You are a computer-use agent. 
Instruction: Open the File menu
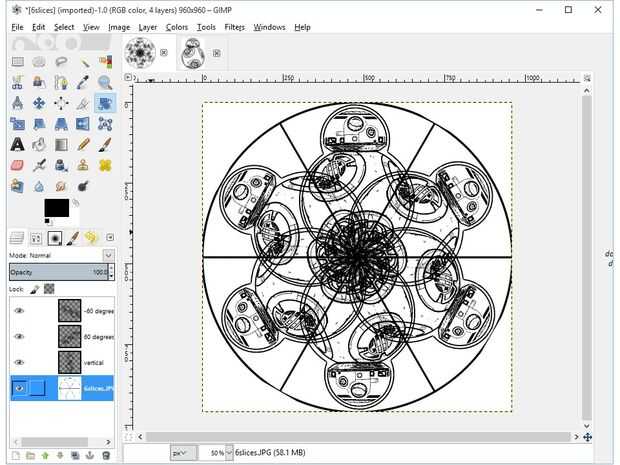tap(17, 27)
